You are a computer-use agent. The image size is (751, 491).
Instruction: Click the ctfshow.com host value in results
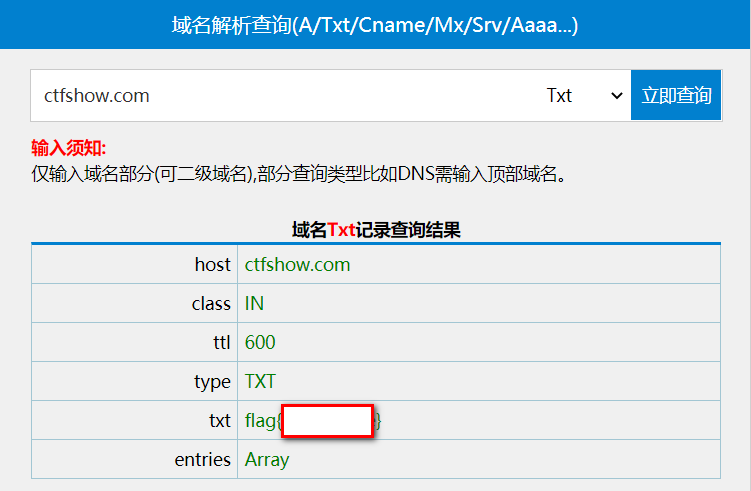pyautogui.click(x=297, y=265)
